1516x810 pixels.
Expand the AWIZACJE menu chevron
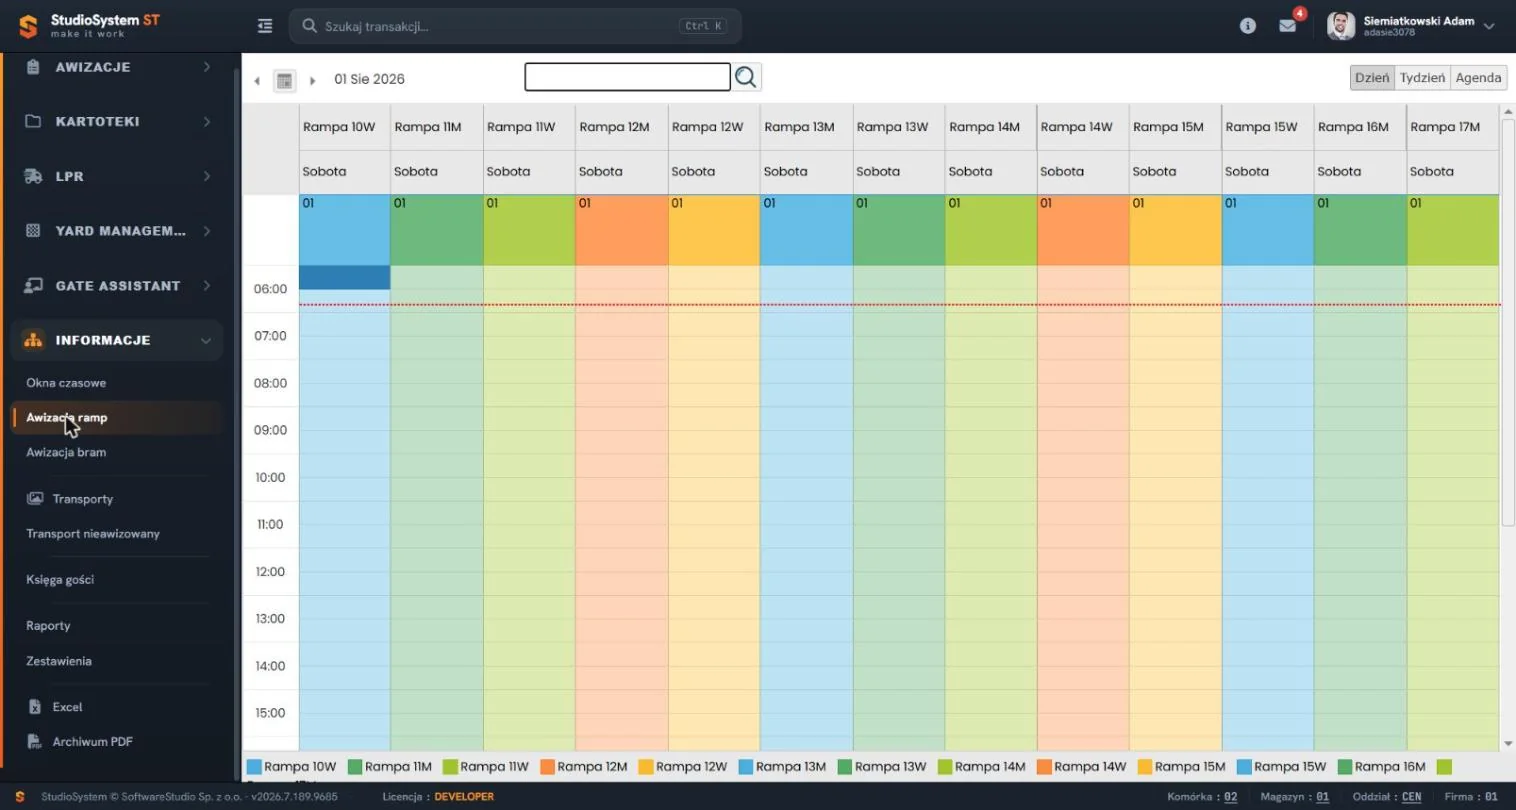207,67
